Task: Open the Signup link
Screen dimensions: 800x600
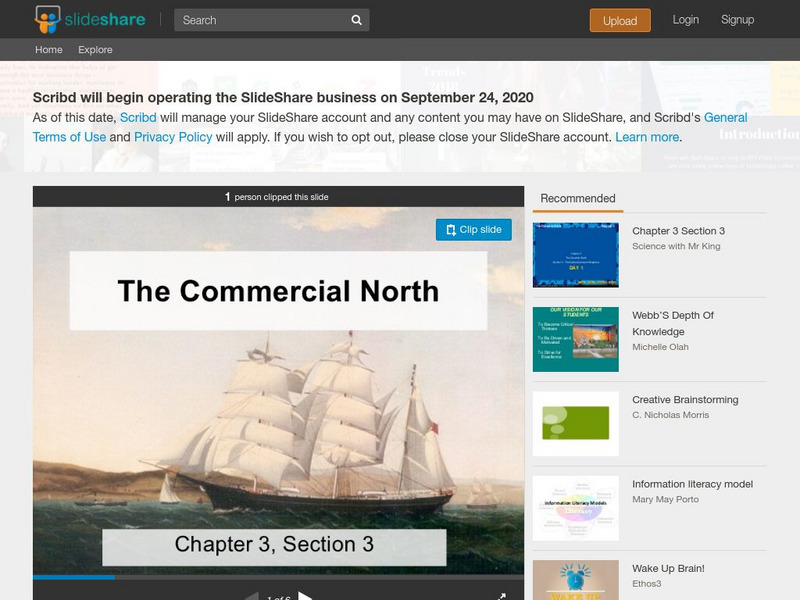Action: click(x=737, y=20)
